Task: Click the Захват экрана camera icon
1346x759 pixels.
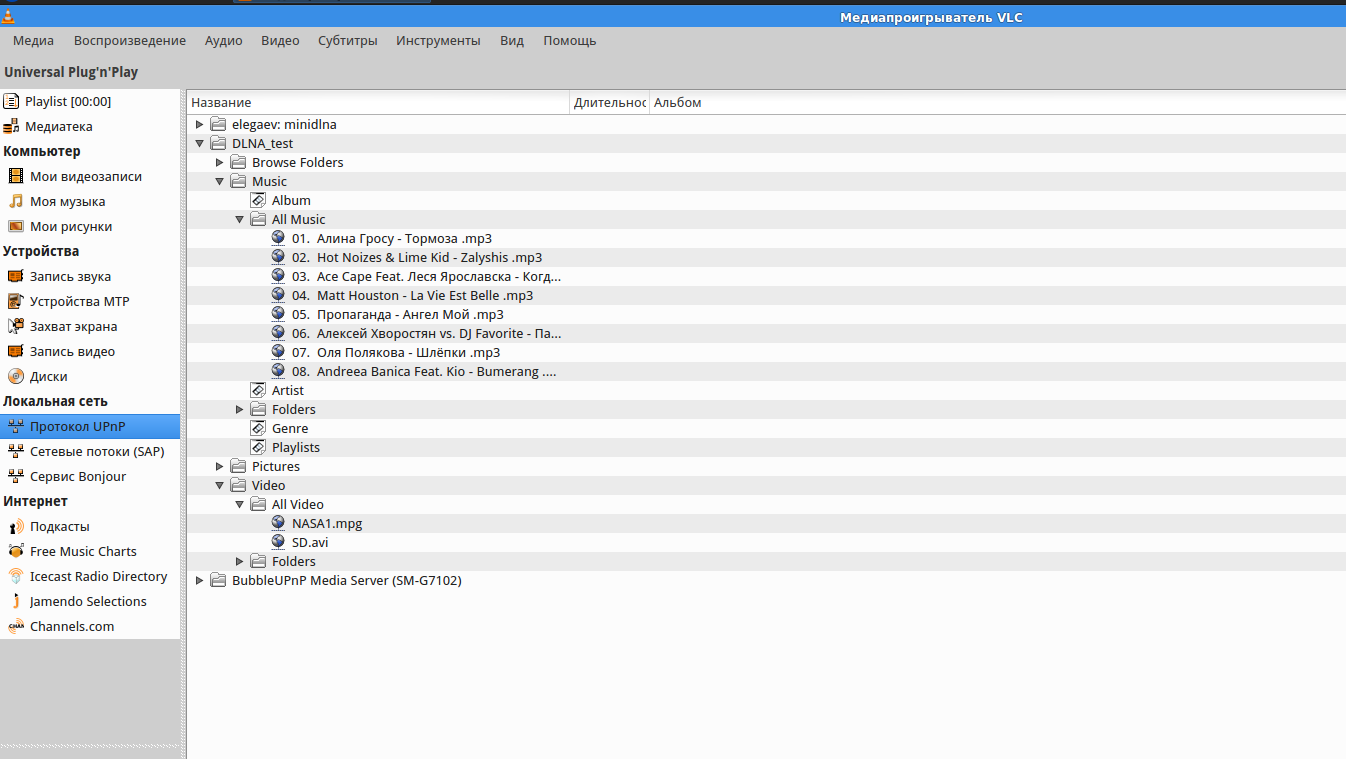Action: (x=15, y=326)
